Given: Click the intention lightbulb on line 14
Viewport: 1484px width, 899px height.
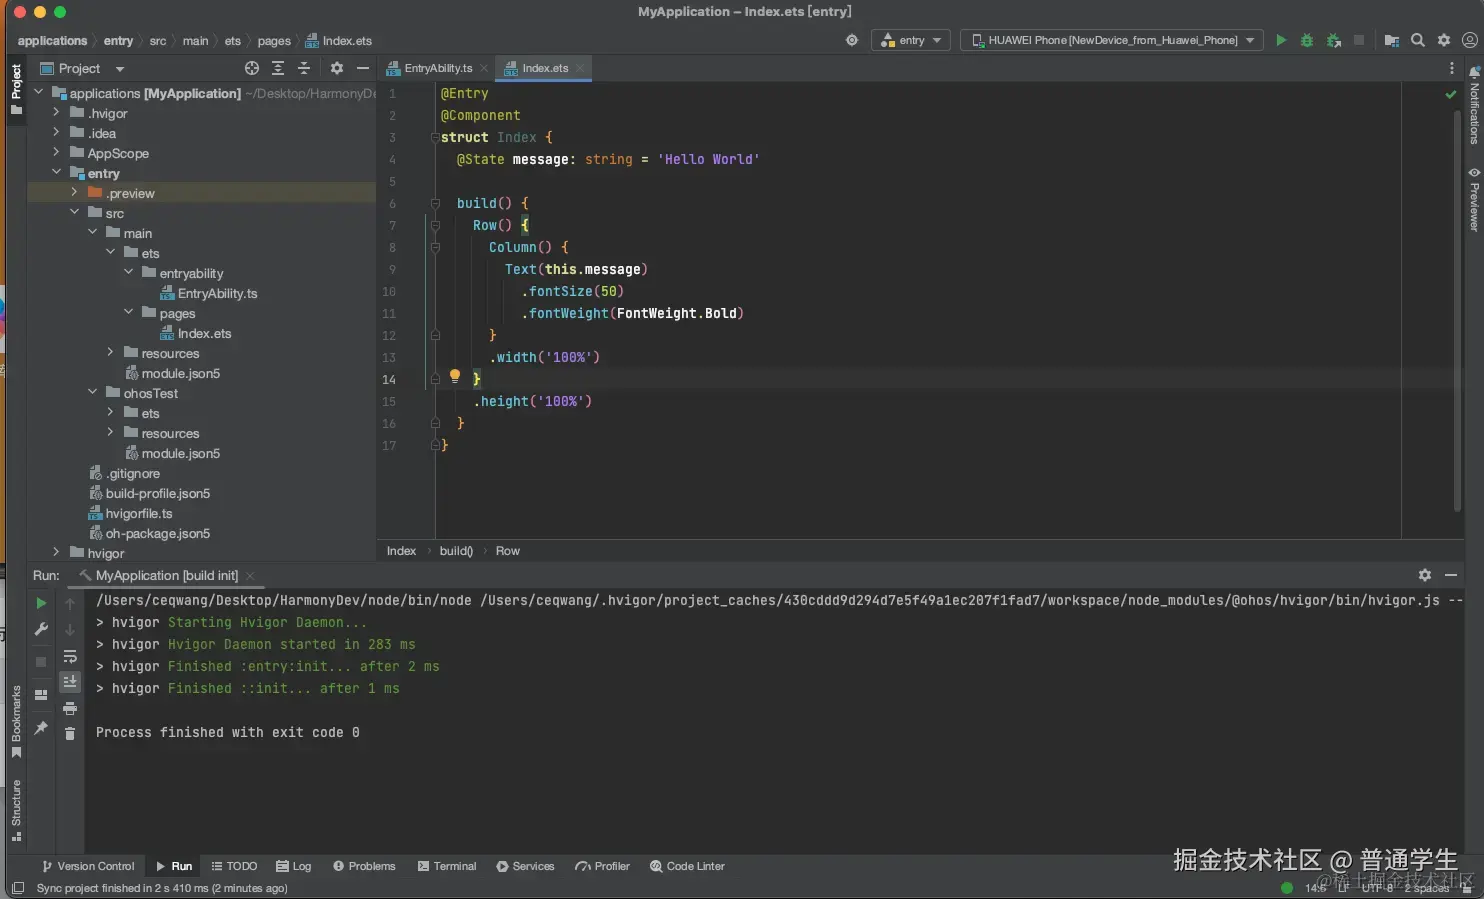Looking at the screenshot, I should pyautogui.click(x=455, y=376).
